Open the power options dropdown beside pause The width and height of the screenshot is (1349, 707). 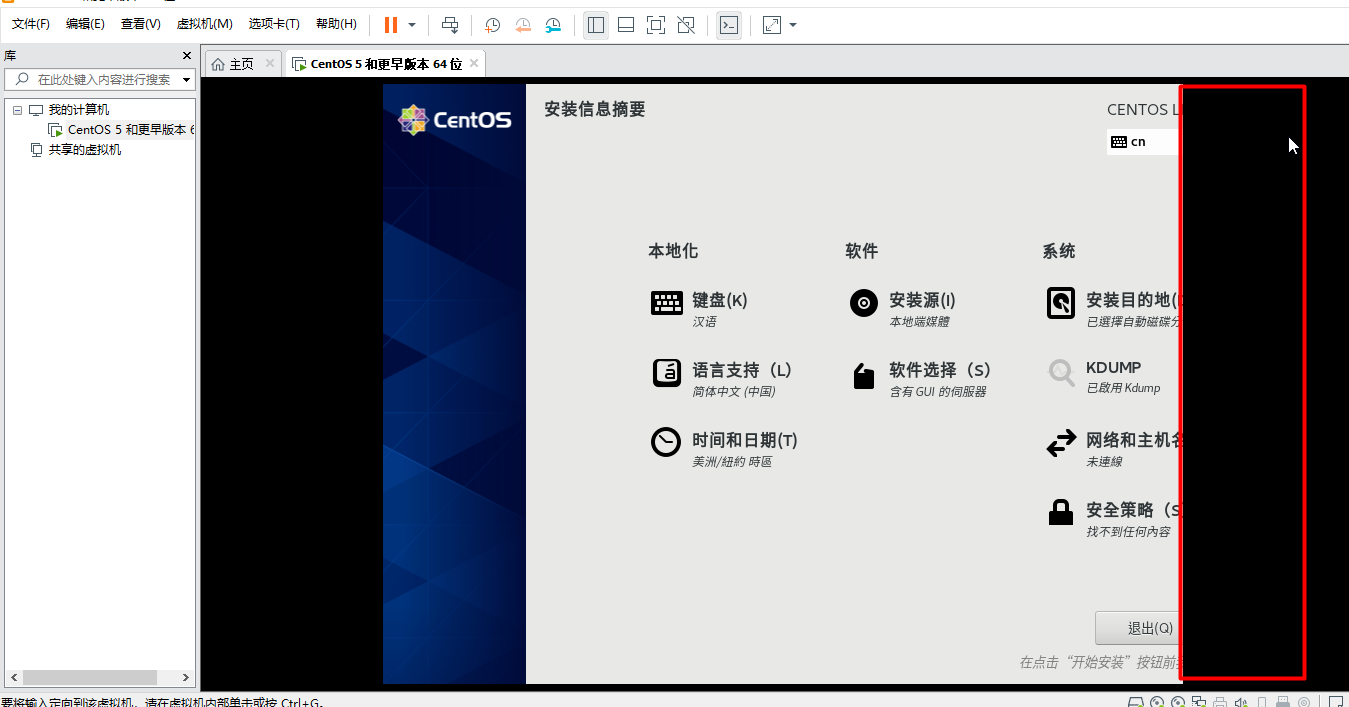point(412,25)
